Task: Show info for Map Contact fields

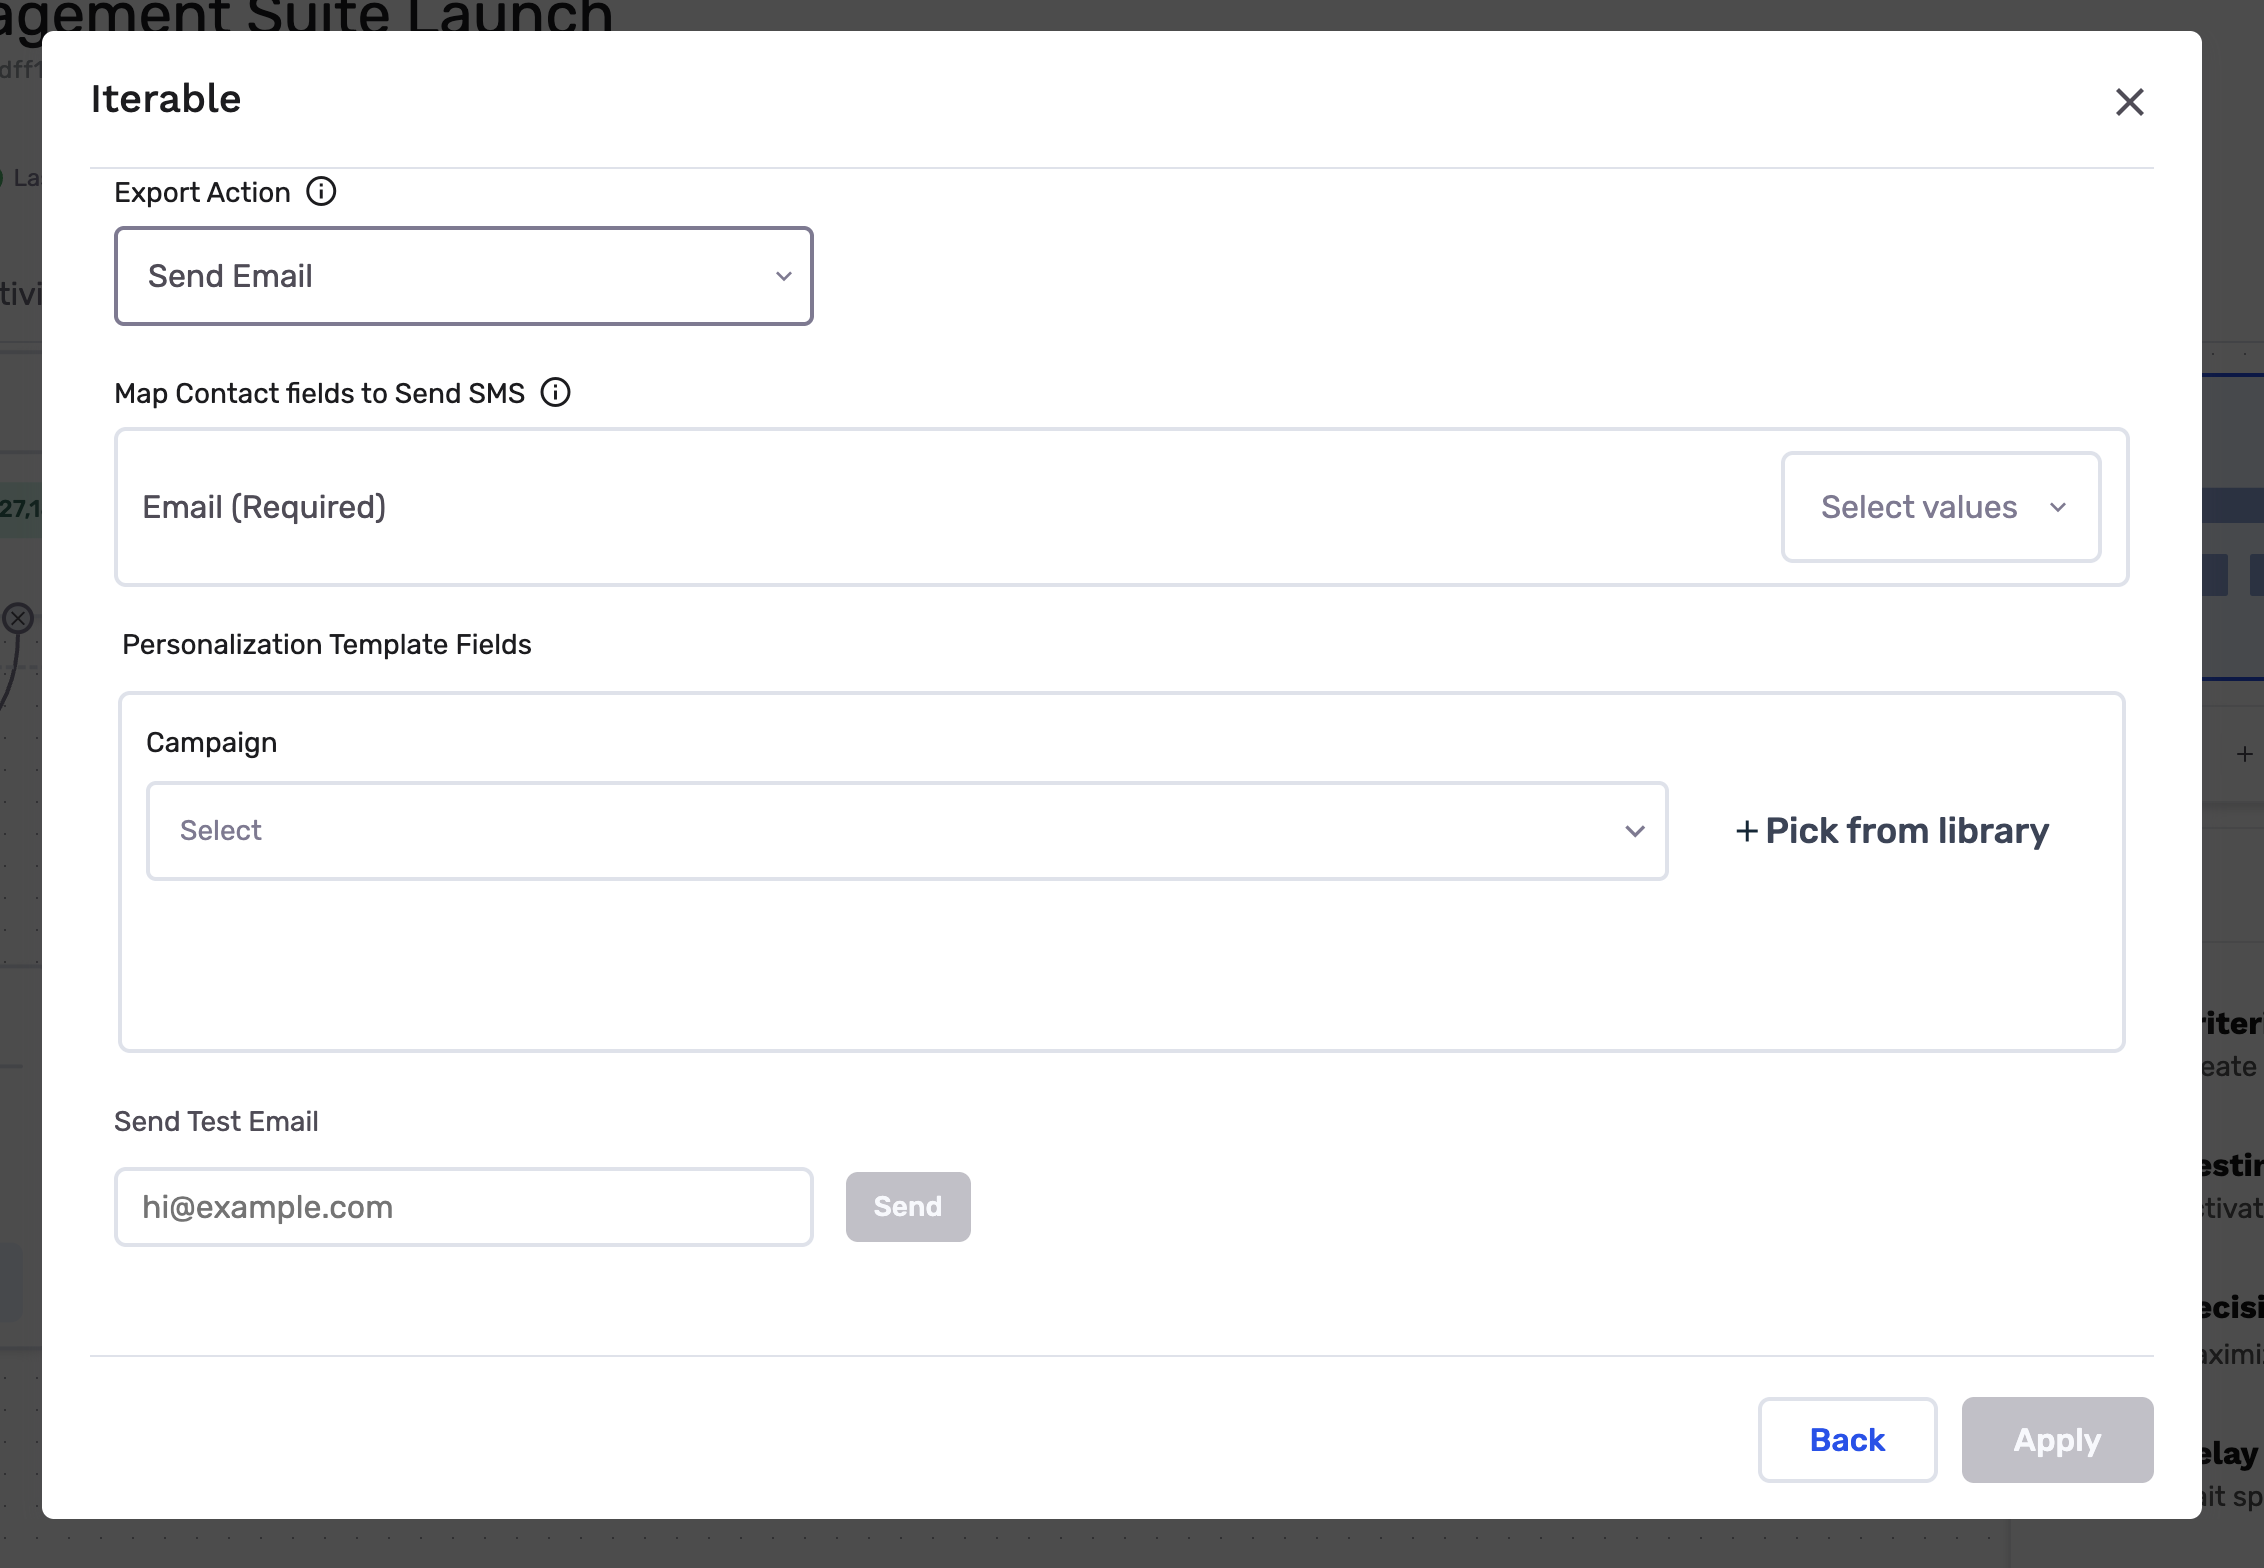Action: 555,392
